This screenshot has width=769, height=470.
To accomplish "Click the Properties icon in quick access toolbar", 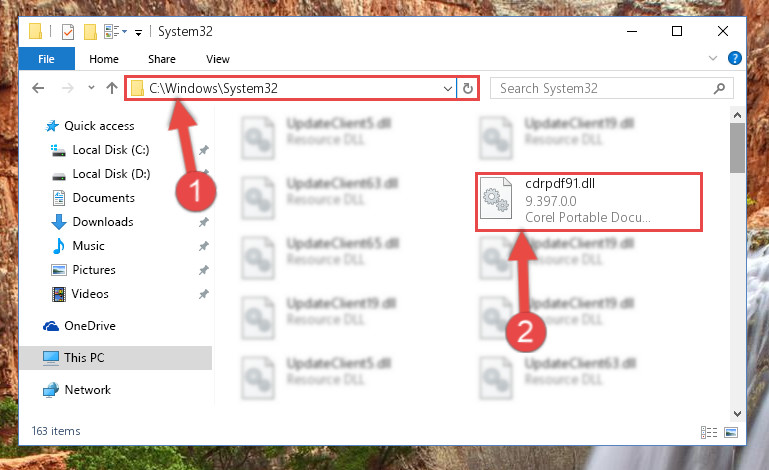I will point(68,32).
